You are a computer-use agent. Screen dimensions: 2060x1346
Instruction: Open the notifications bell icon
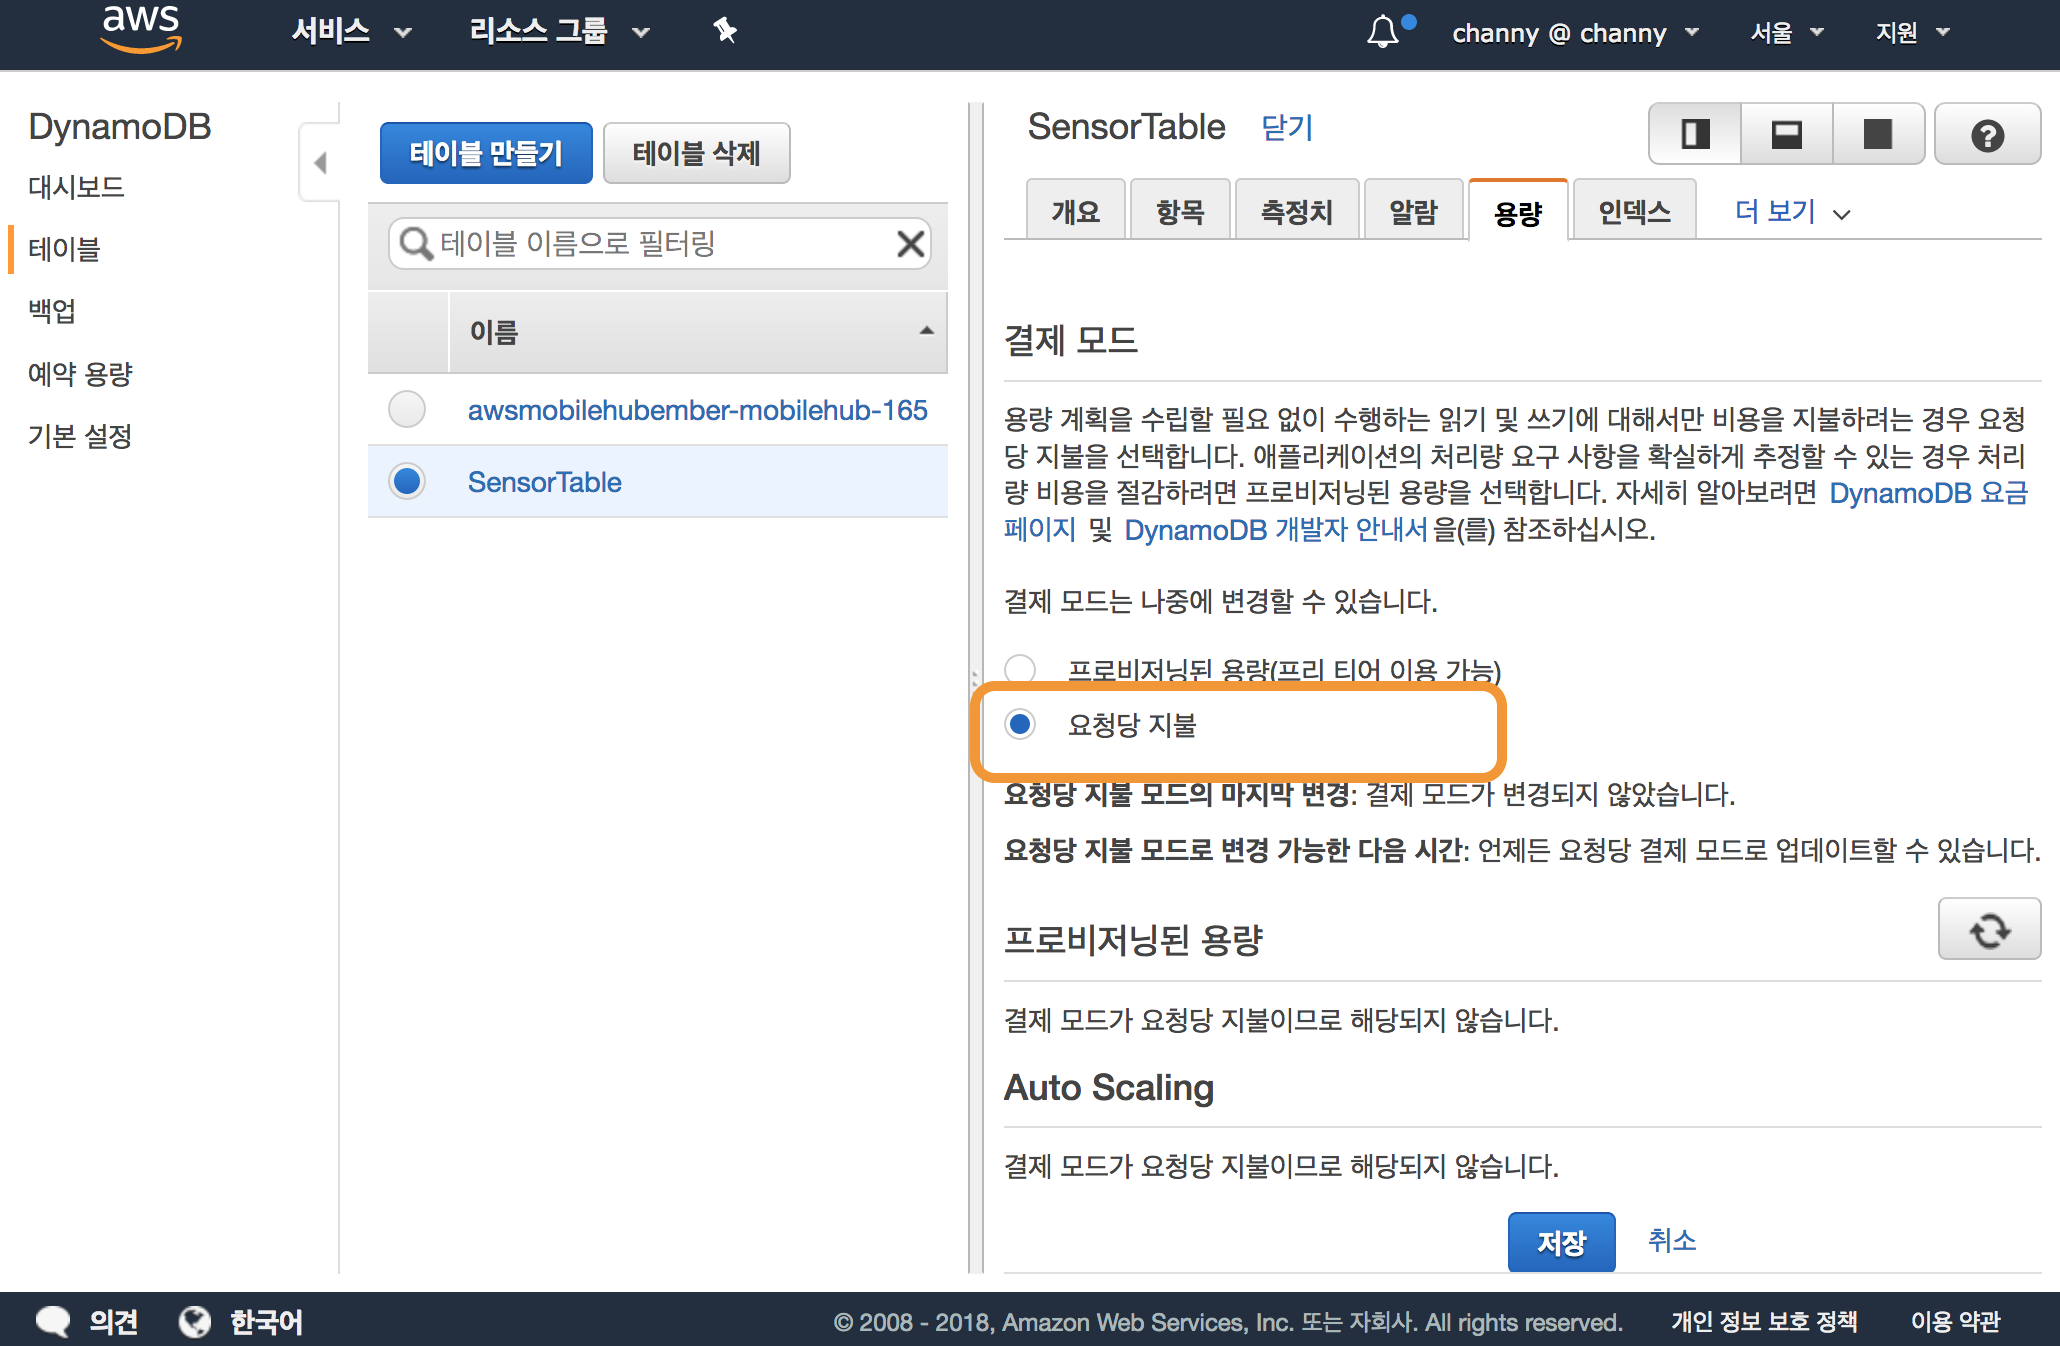pos(1383,32)
